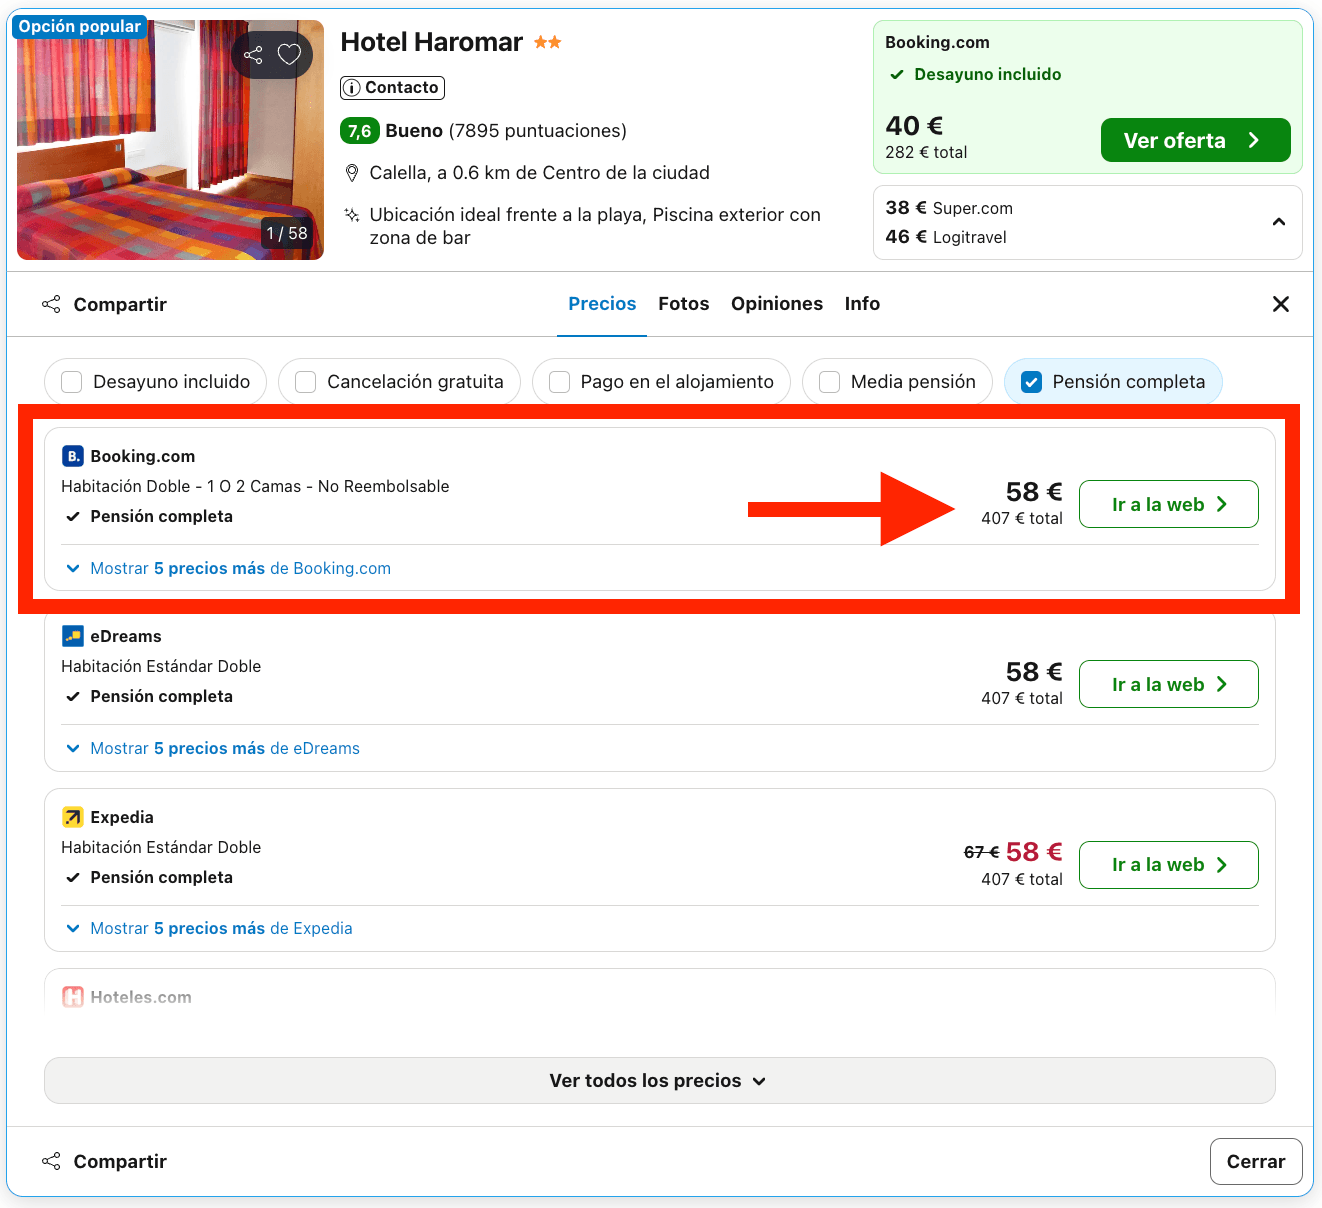The height and width of the screenshot is (1208, 1322).
Task: Click the Expedia logo icon
Action: [x=73, y=817]
